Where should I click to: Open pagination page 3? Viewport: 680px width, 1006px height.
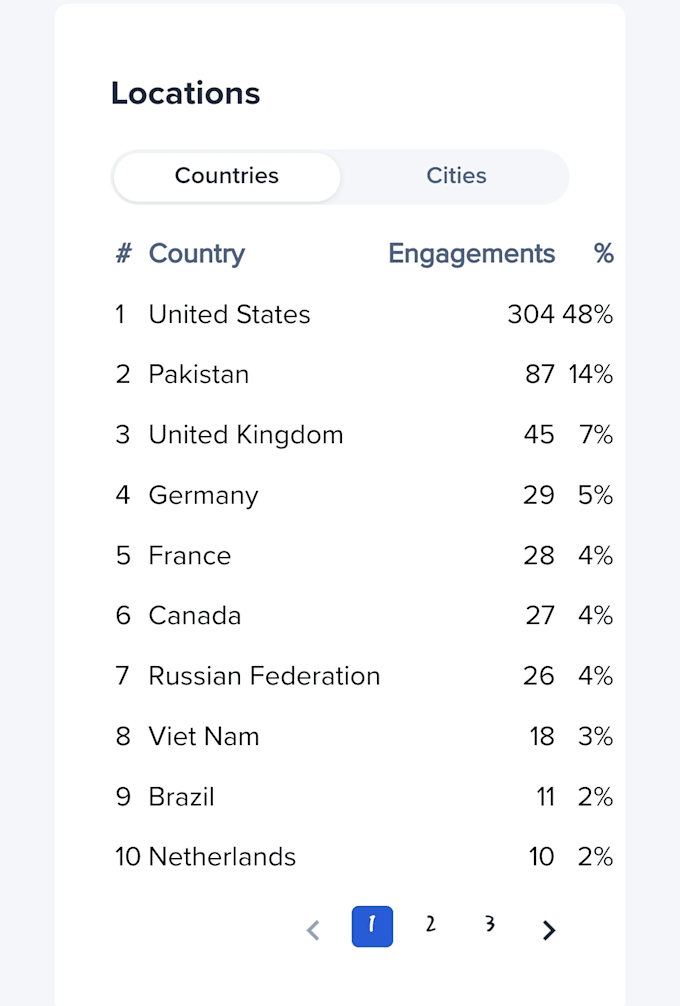489,924
